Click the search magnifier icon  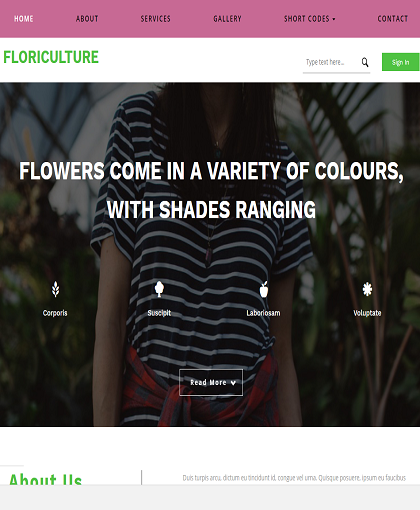(x=365, y=62)
